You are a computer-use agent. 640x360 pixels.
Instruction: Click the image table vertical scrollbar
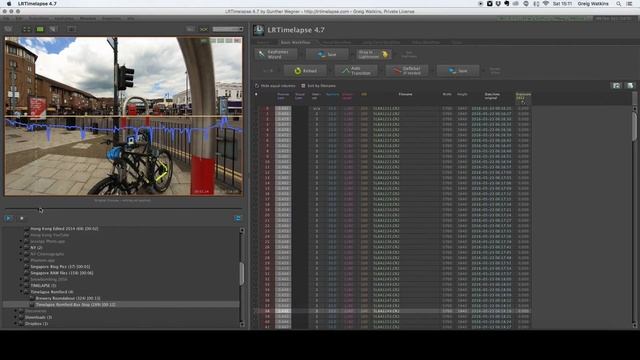click(634, 127)
